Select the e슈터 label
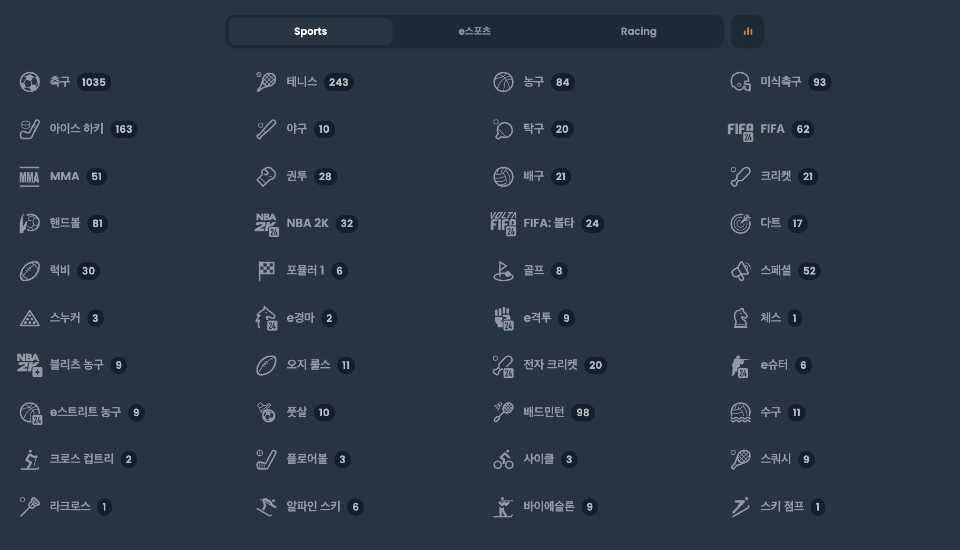Screen dimensions: 960x550 (774, 365)
